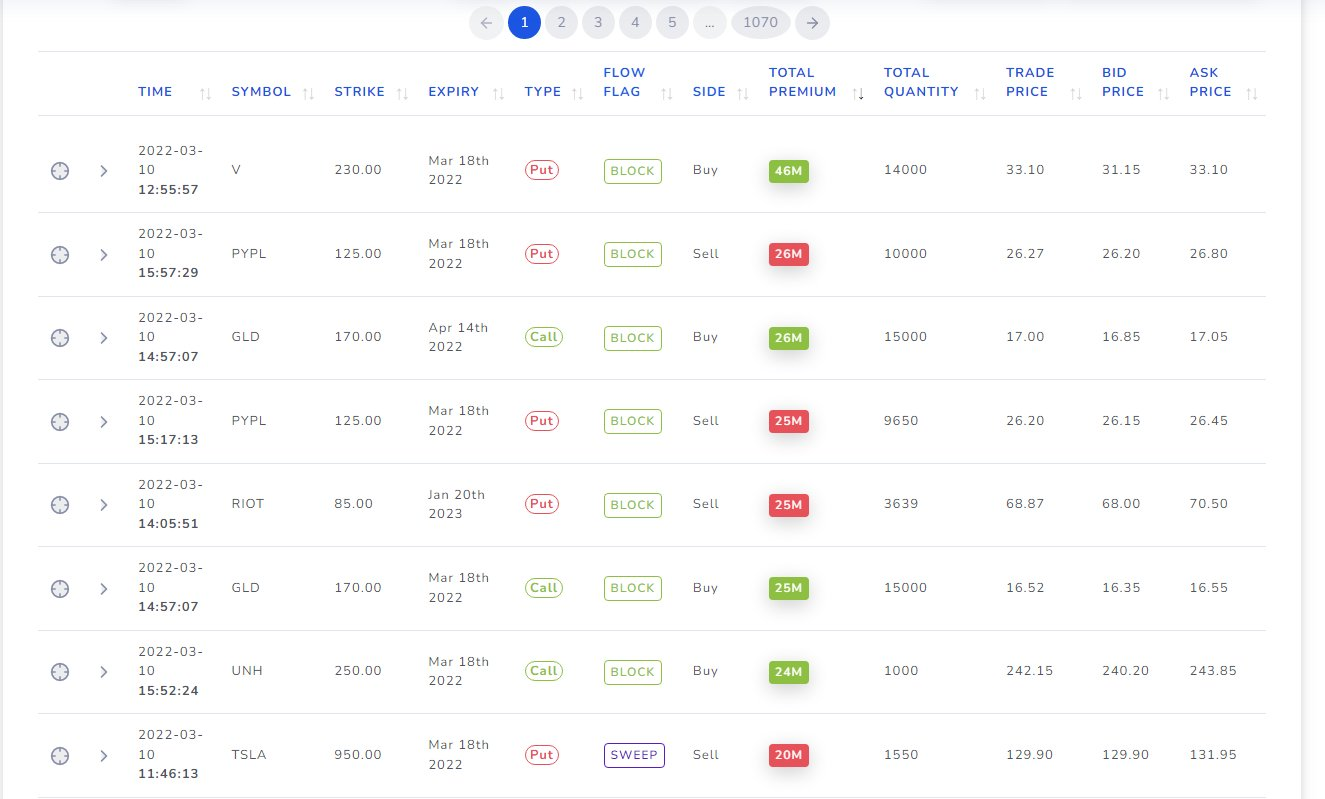Sort table by TOTAL QUANTITY column
Viewport: 1325px width, 799px height.
(x=980, y=93)
